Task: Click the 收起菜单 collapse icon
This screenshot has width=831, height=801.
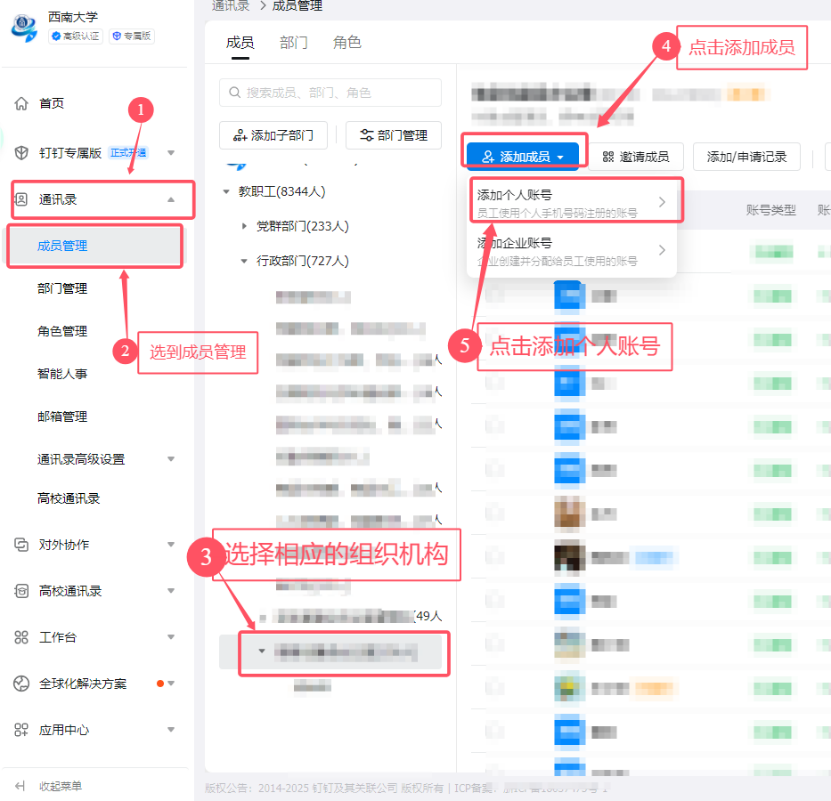Action: (x=19, y=786)
